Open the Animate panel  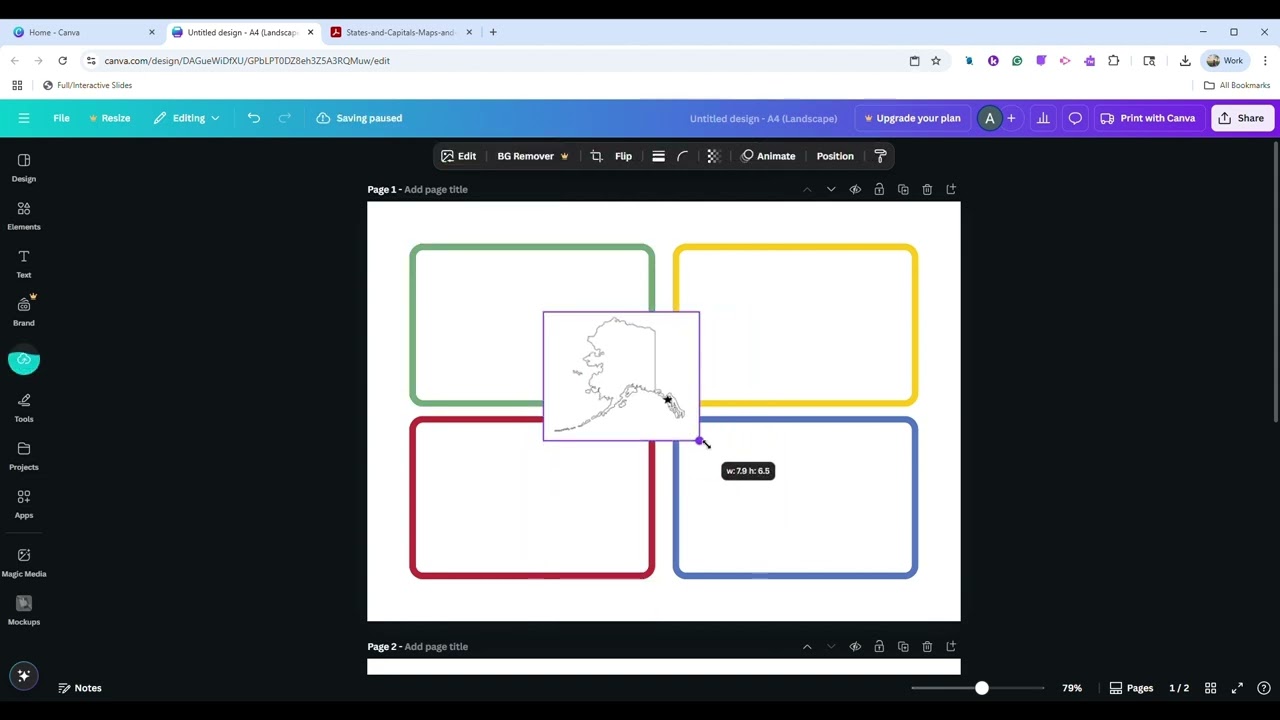[768, 156]
